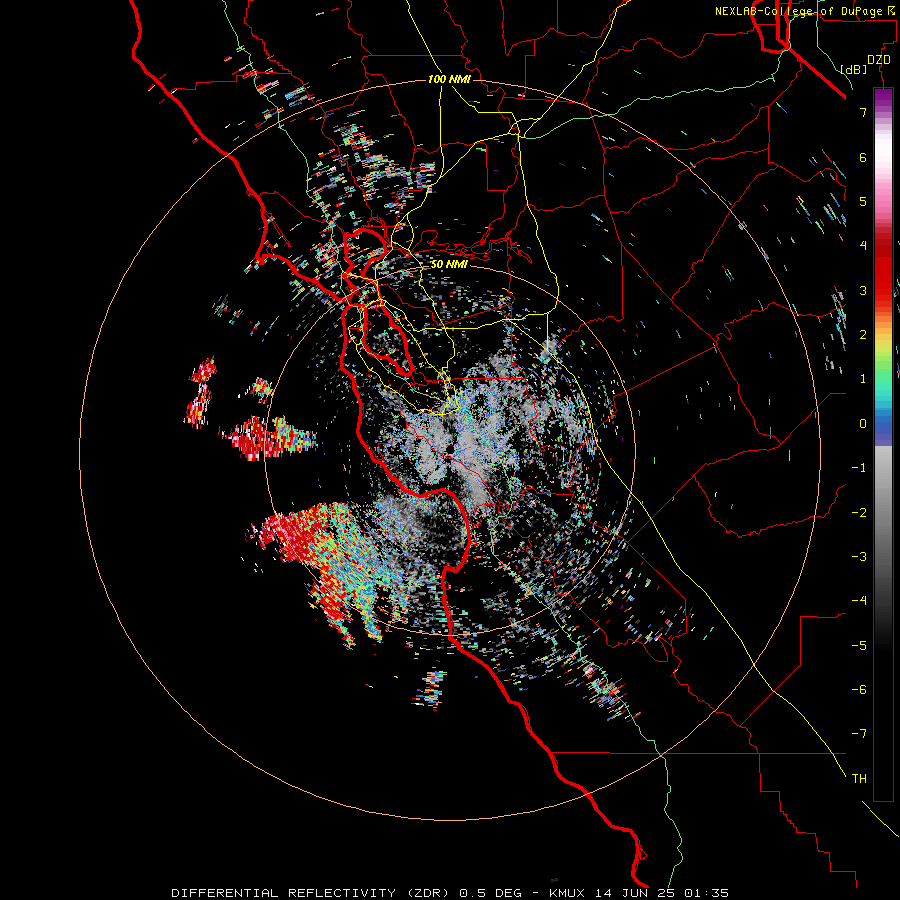Image resolution: width=900 pixels, height=900 pixels.
Task: Click the '3' value on the color scale
Action: (863, 290)
